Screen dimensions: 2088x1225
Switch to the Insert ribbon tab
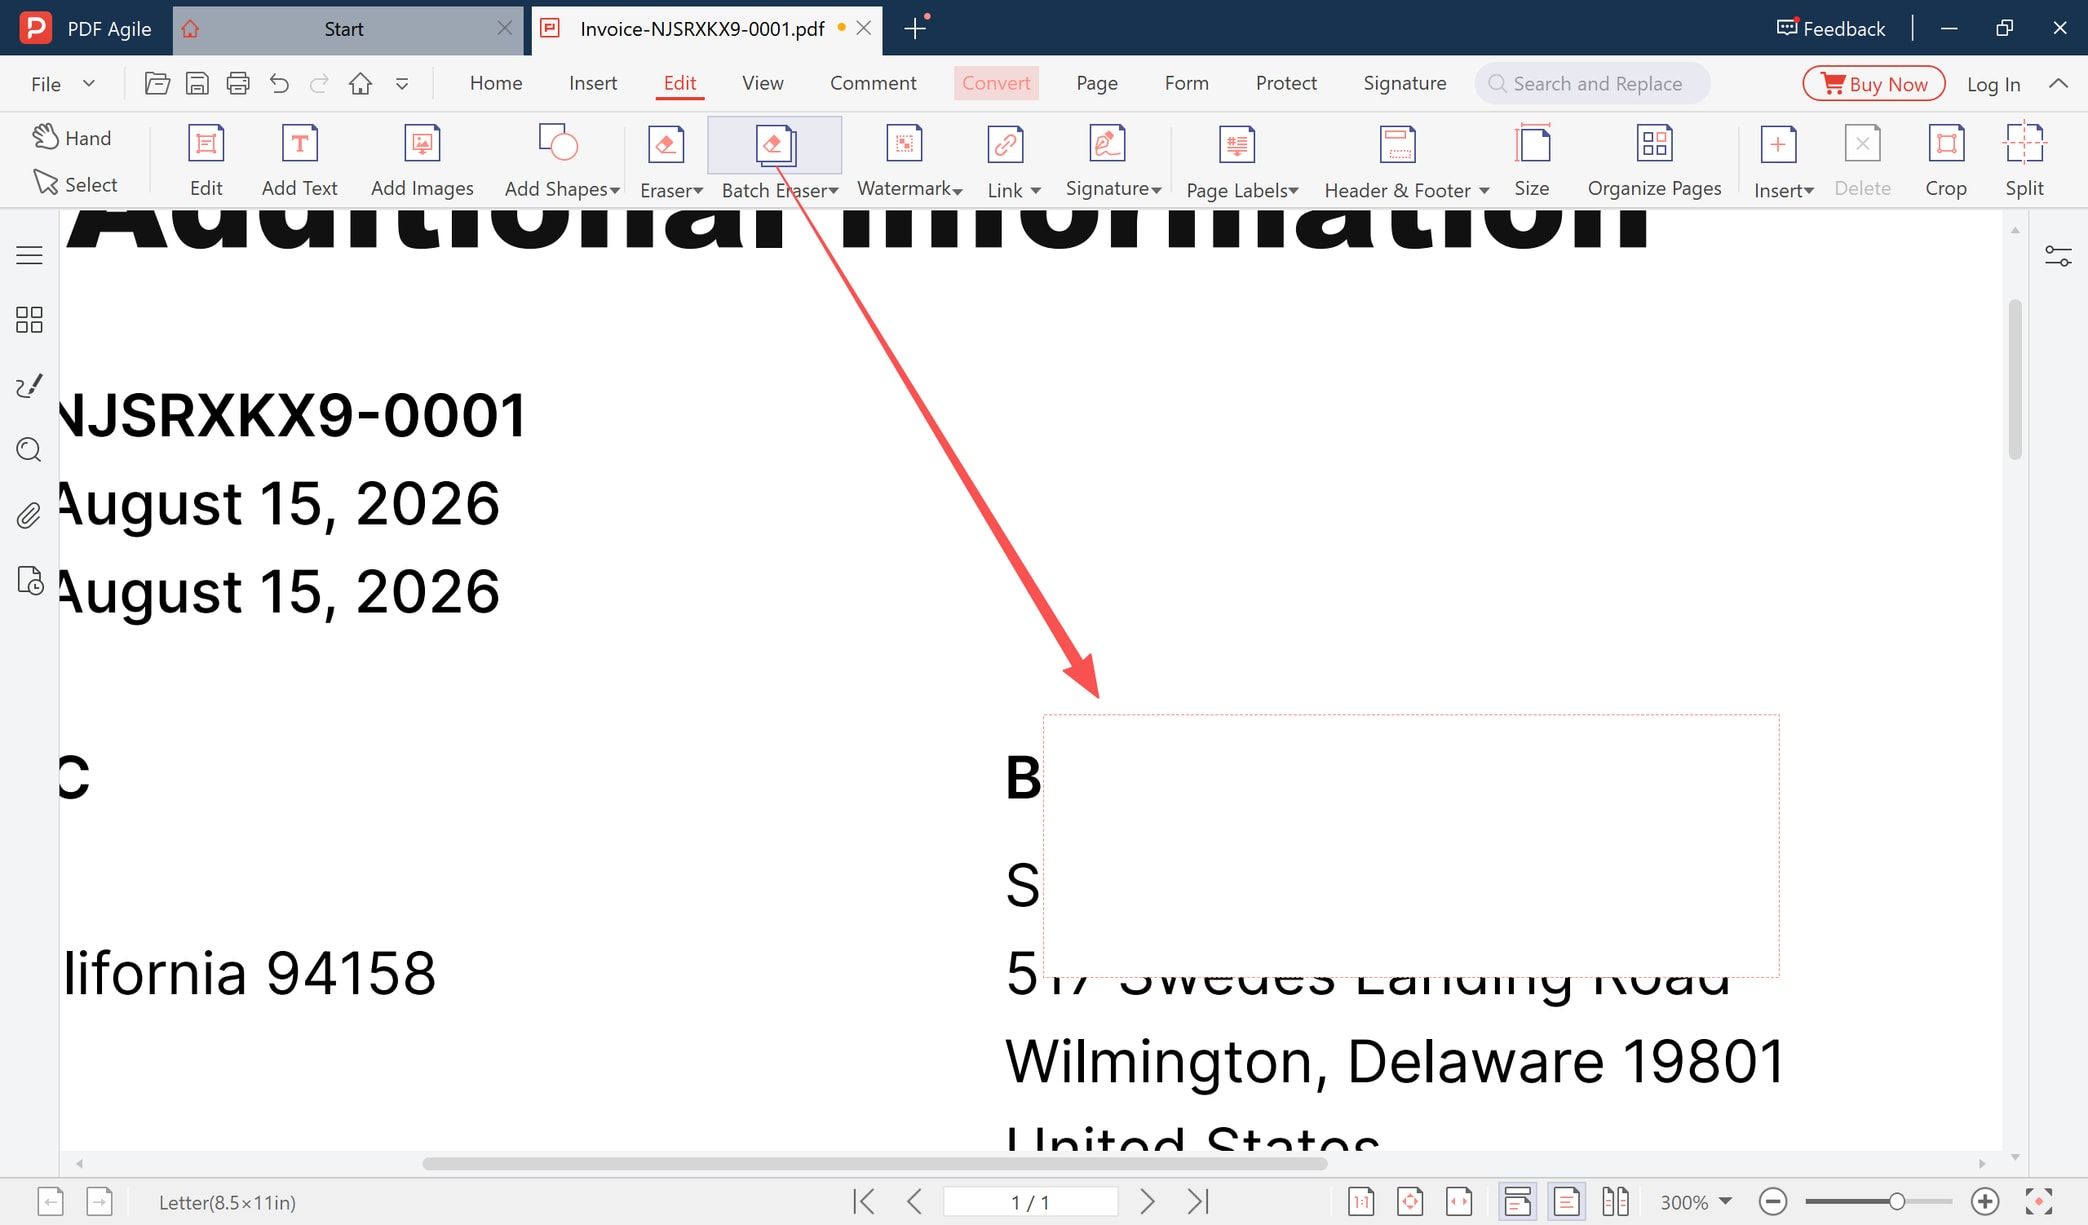(593, 83)
